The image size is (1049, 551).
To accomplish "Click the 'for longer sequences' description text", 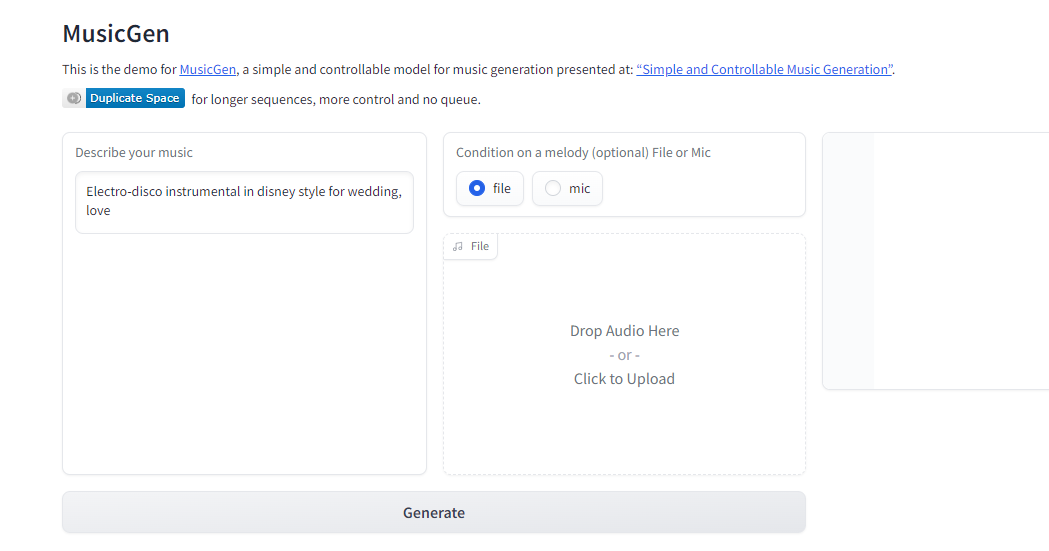I will tap(336, 99).
